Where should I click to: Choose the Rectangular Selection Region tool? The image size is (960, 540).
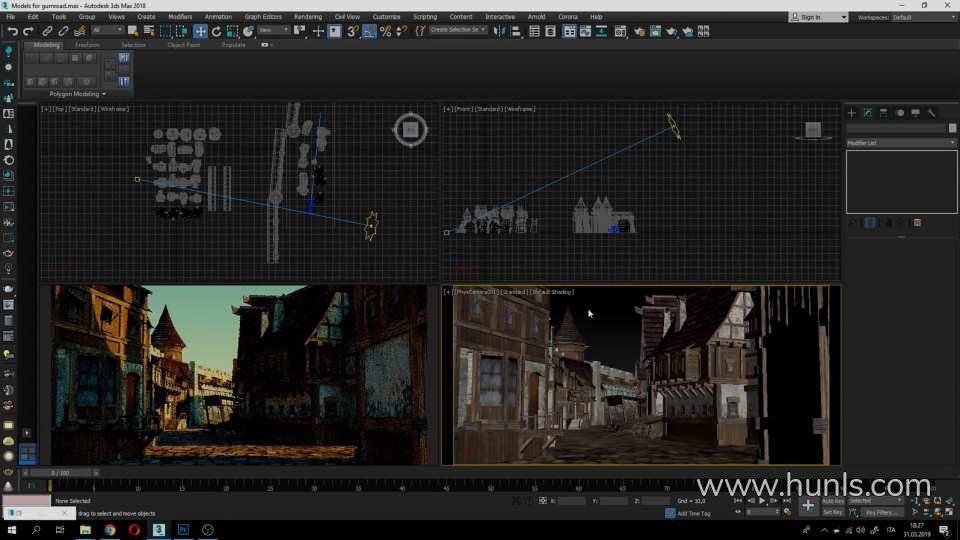[x=165, y=31]
